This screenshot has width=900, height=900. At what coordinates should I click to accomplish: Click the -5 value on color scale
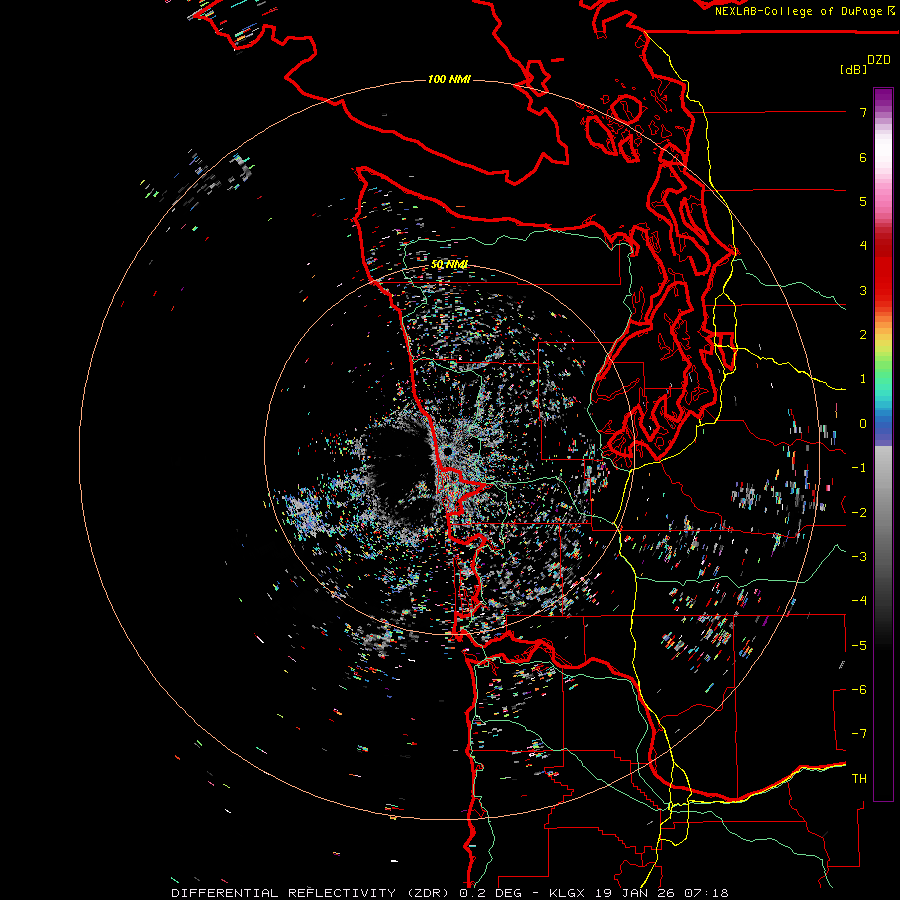click(x=859, y=645)
